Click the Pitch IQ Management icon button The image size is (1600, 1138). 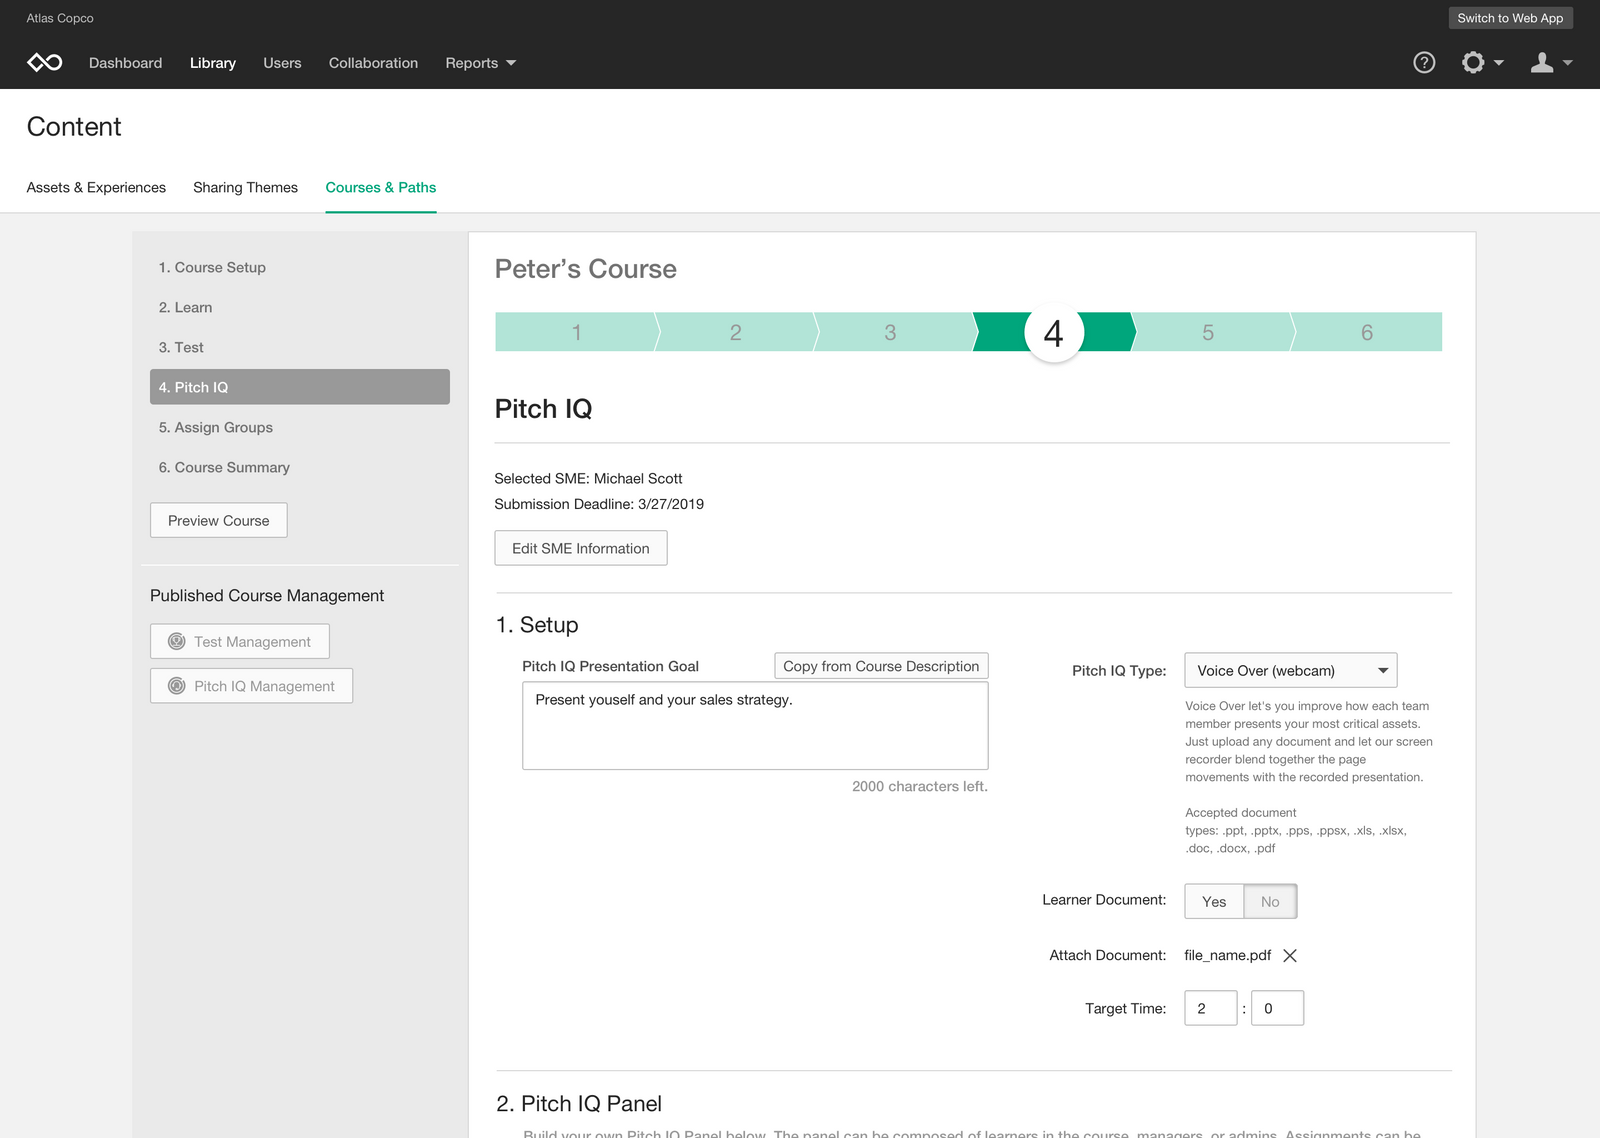(x=251, y=686)
